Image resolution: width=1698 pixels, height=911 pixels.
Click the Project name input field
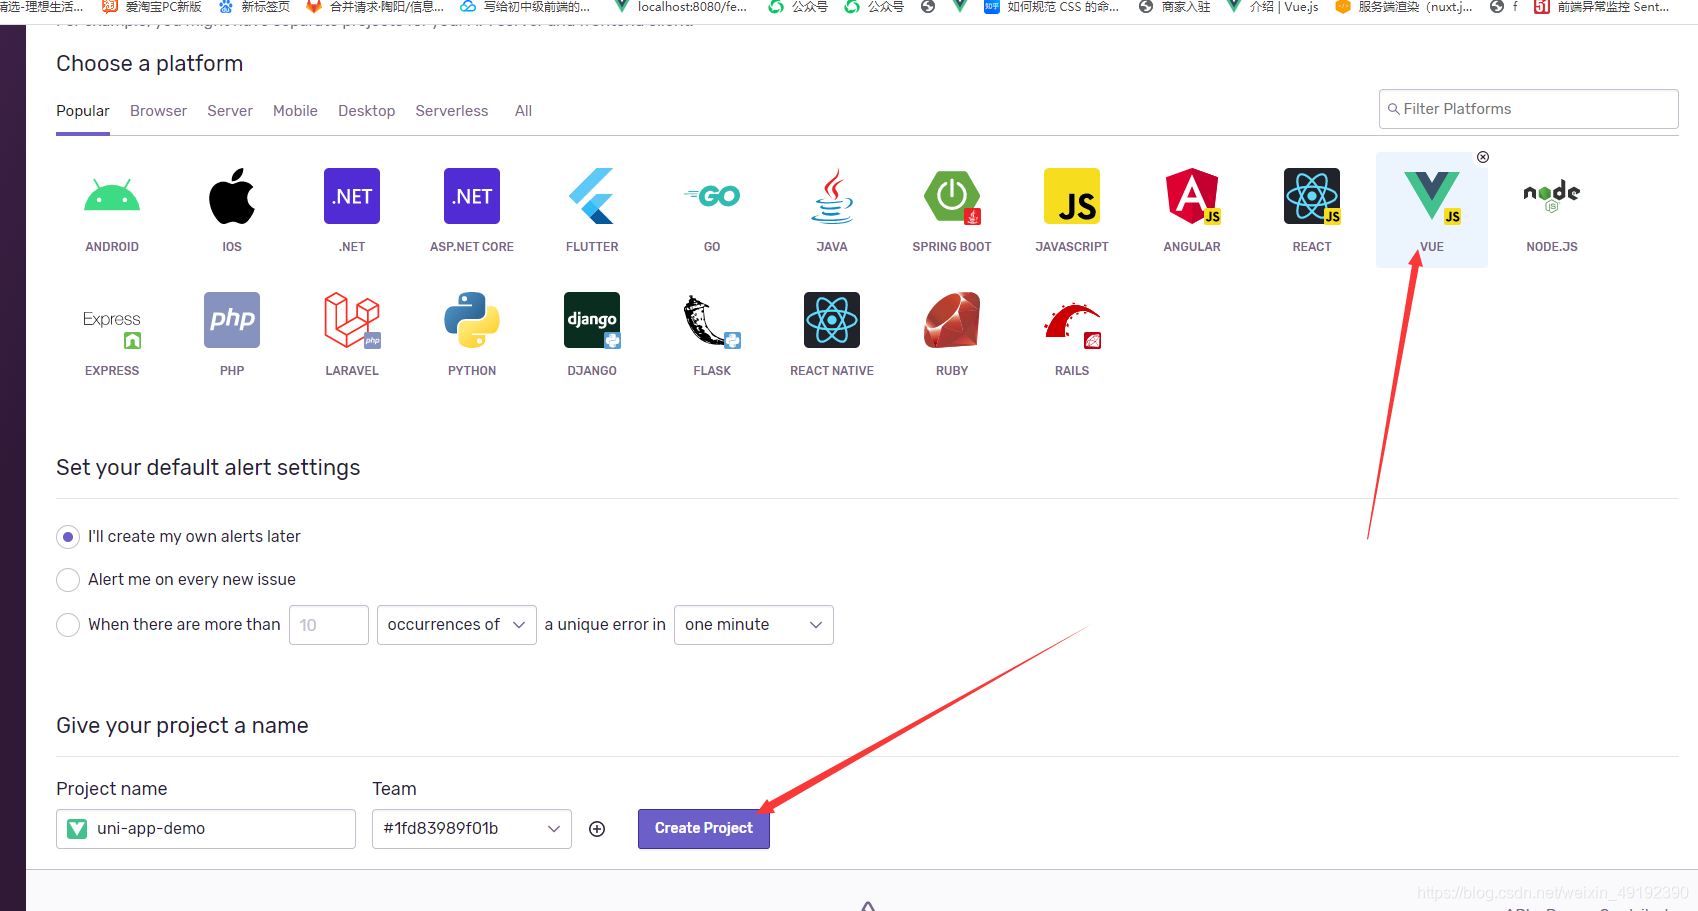(x=206, y=829)
